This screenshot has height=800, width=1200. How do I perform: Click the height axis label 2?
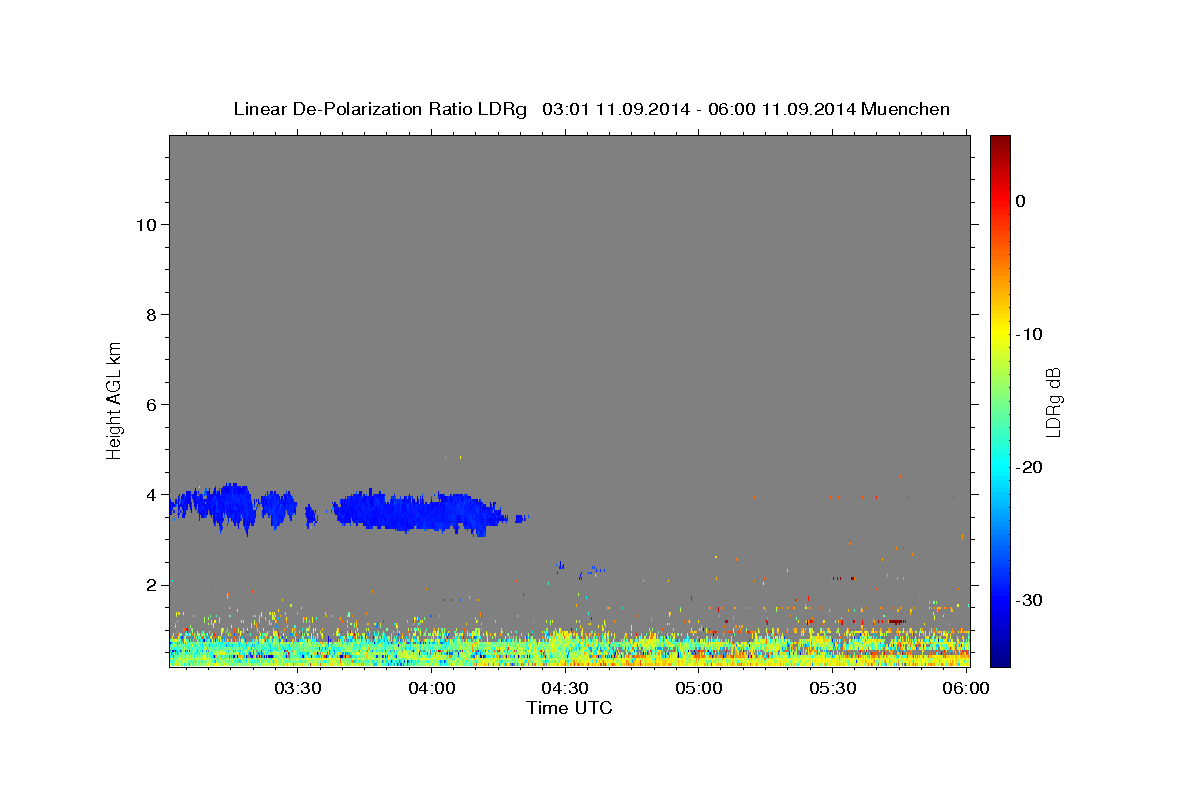pyautogui.click(x=150, y=584)
